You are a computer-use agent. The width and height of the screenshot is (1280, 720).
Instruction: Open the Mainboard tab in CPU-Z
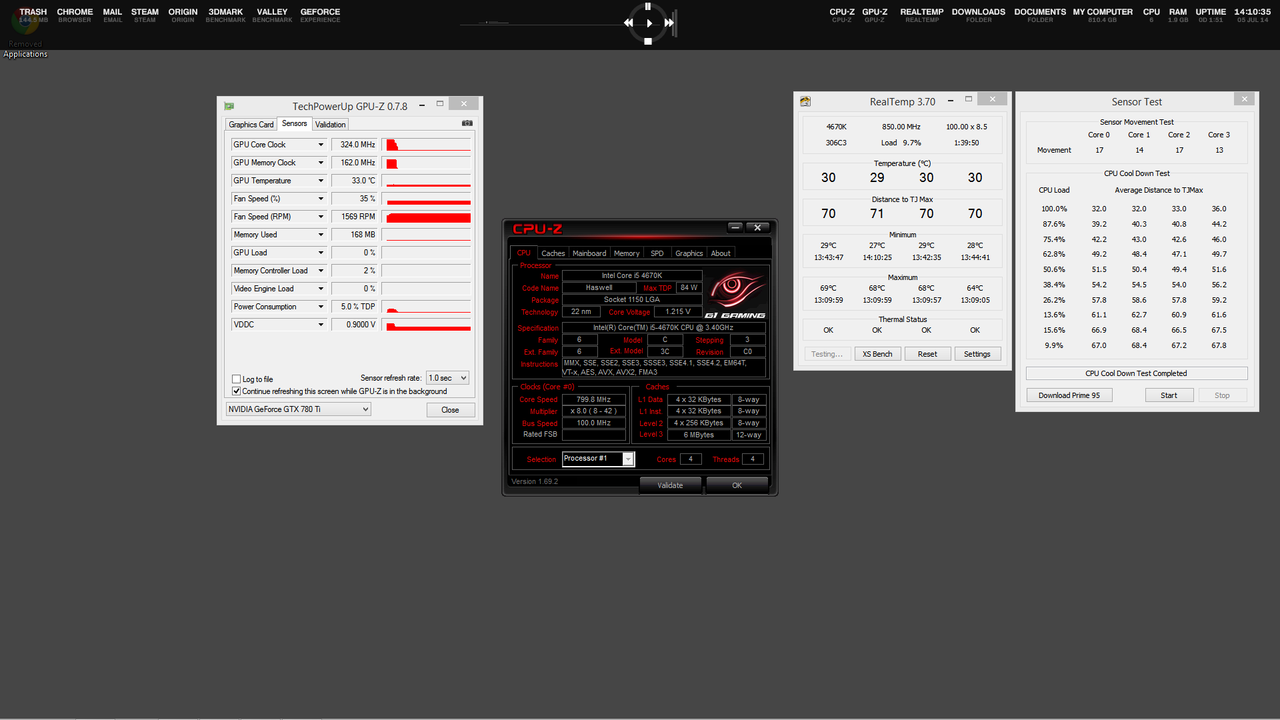click(x=589, y=253)
